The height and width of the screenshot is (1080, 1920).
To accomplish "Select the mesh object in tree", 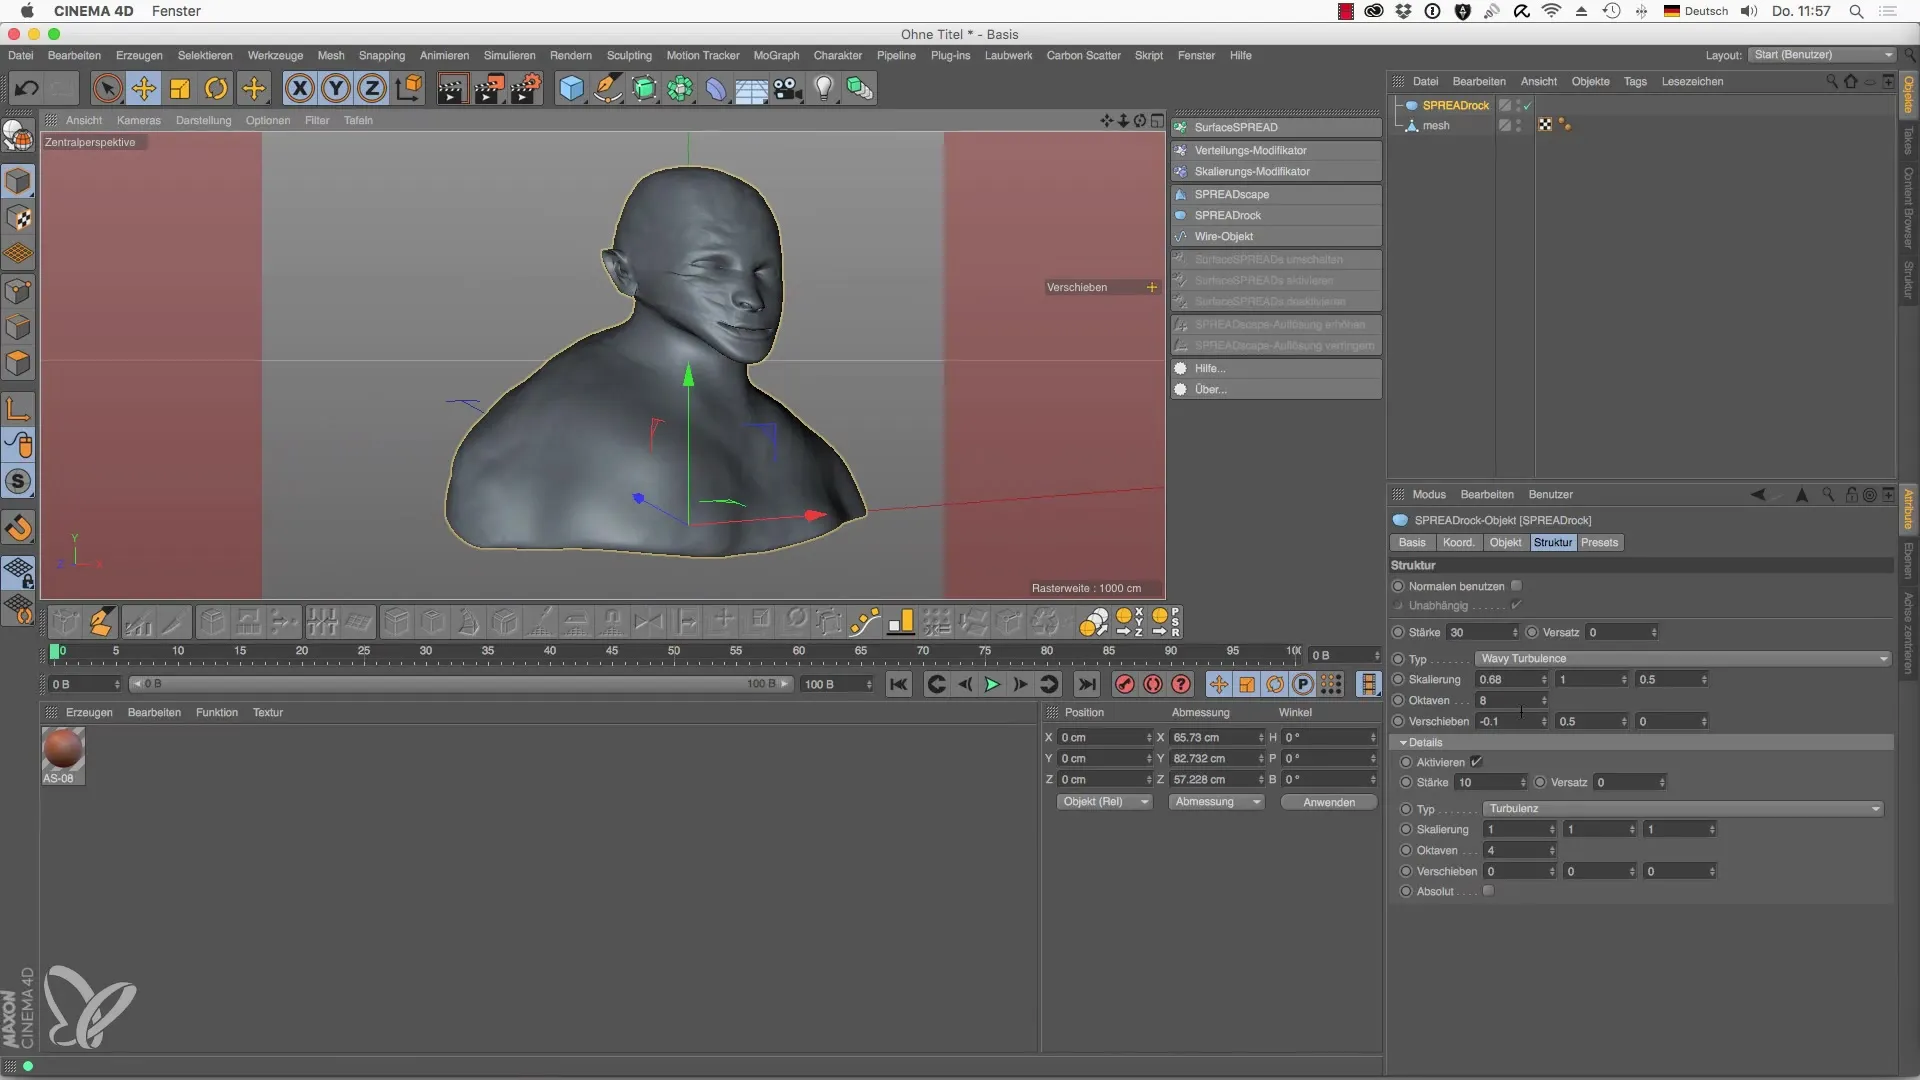I will pos(1436,125).
